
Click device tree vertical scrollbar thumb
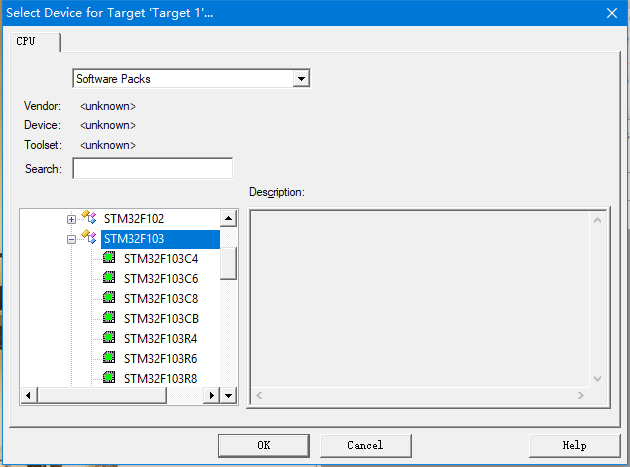229,263
